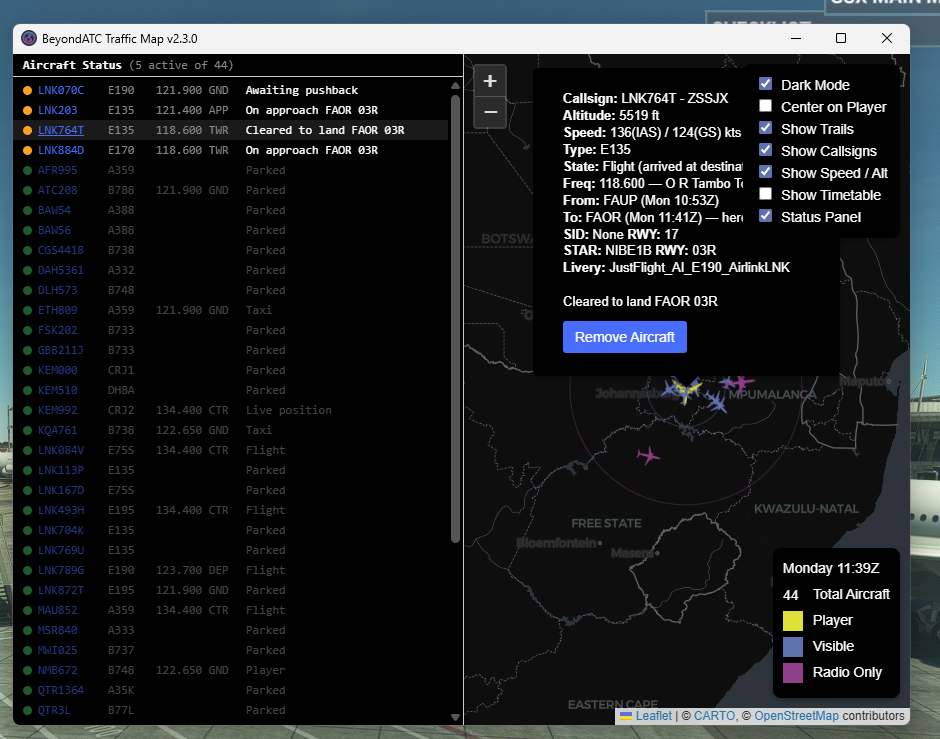Click the green status dot for NMB672
The image size is (940, 739).
(28, 670)
